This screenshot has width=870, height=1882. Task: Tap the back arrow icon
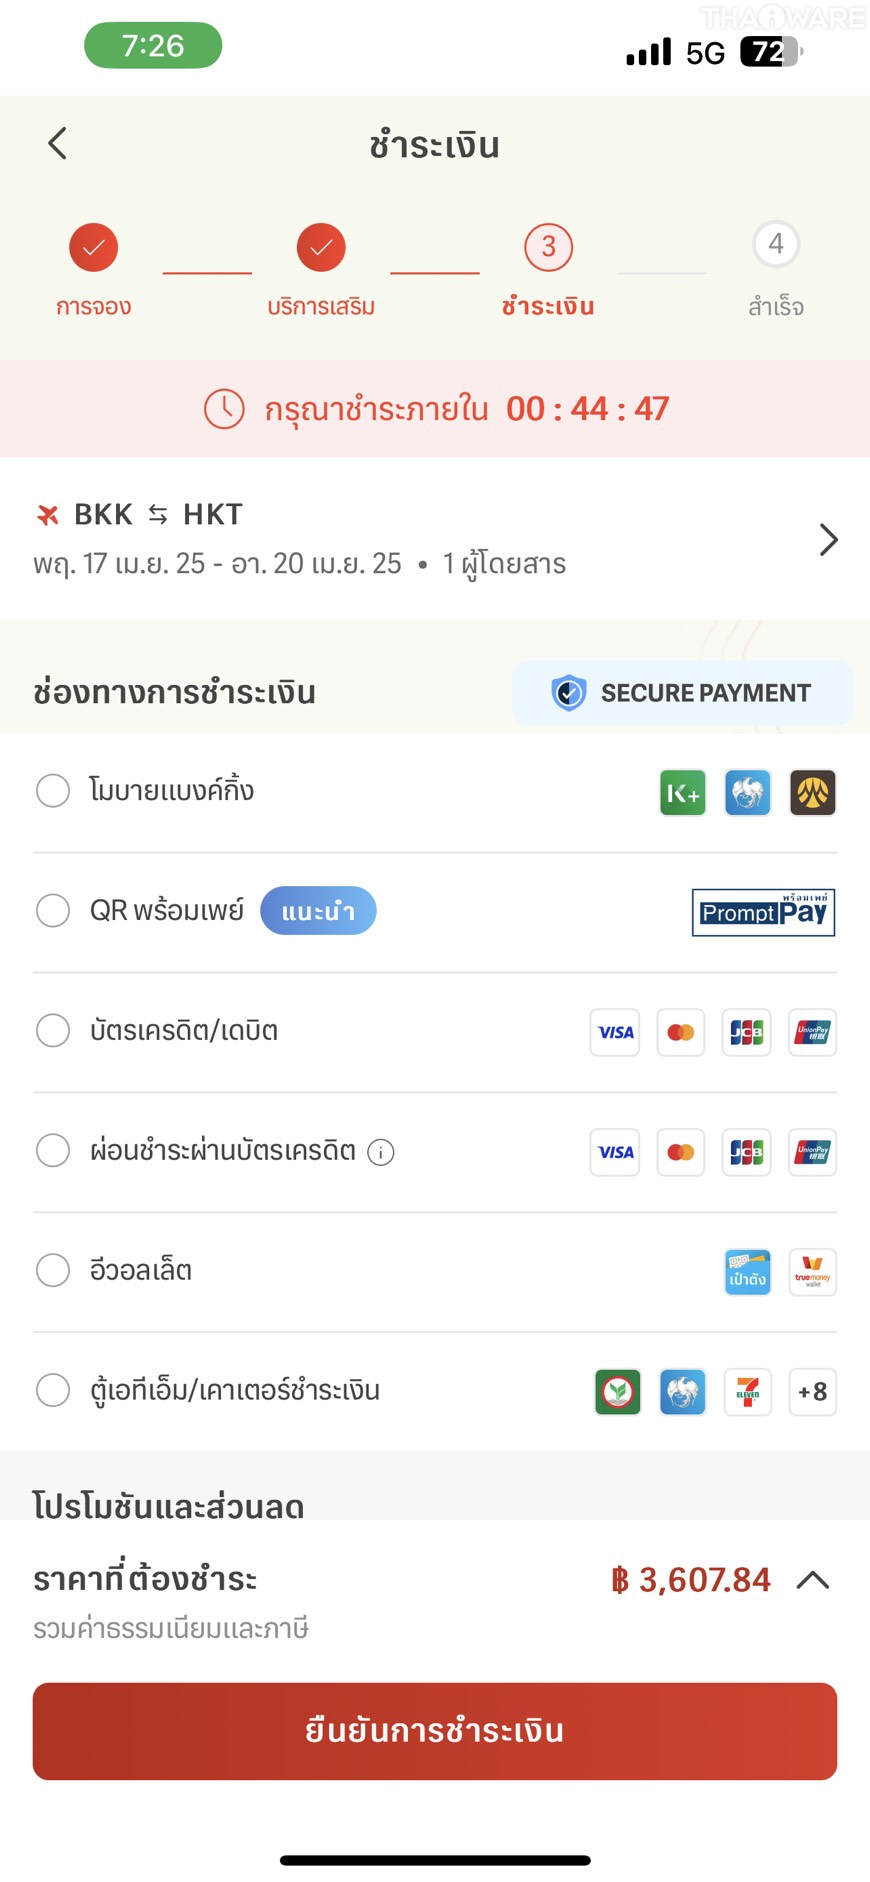click(58, 144)
